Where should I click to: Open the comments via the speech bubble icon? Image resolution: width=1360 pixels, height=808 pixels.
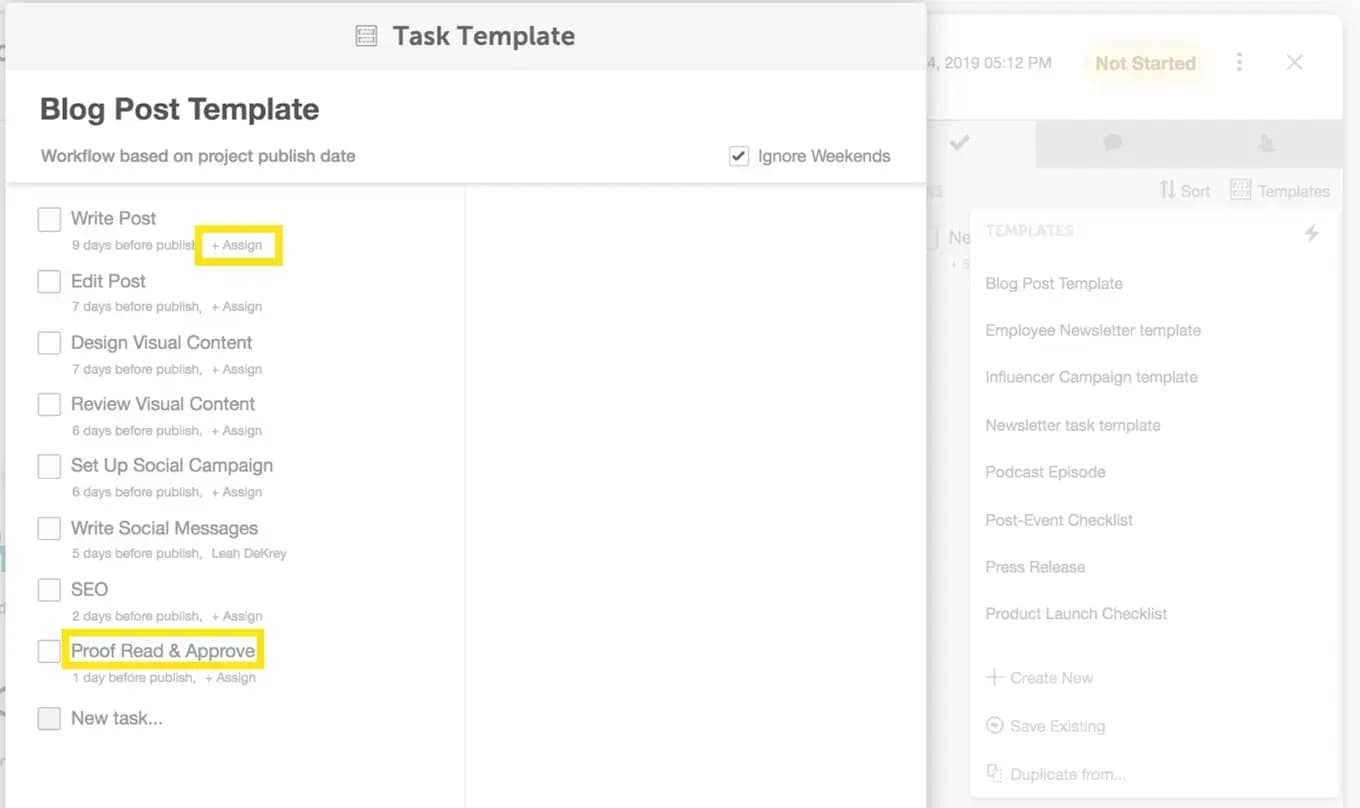coord(1112,143)
